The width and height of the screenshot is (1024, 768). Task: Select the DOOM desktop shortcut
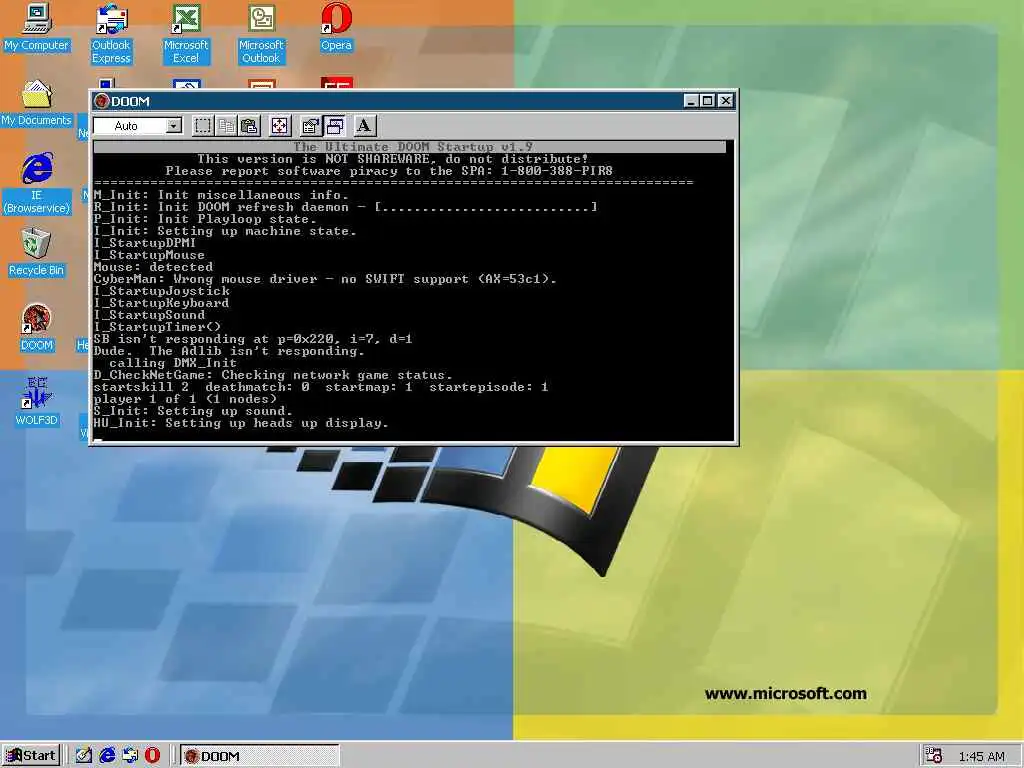coord(37,328)
